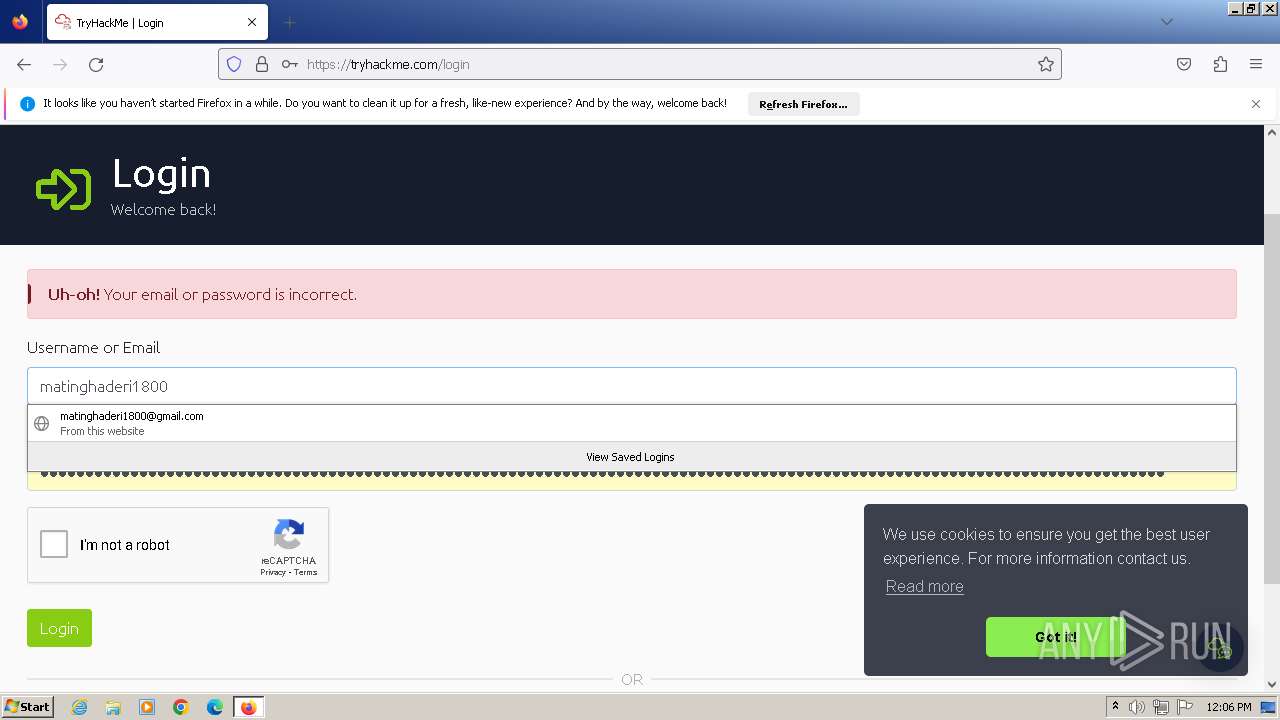Show site security padlock information

tap(262, 64)
